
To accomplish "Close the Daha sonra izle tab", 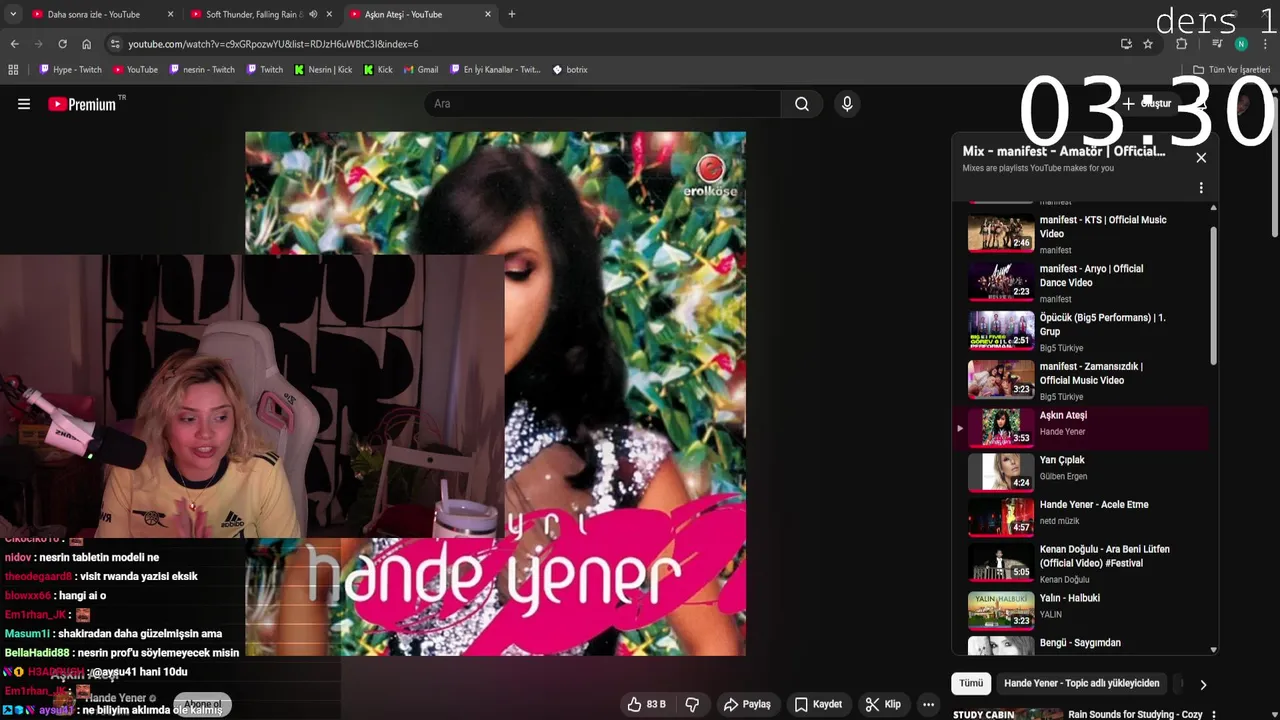I will (170, 14).
